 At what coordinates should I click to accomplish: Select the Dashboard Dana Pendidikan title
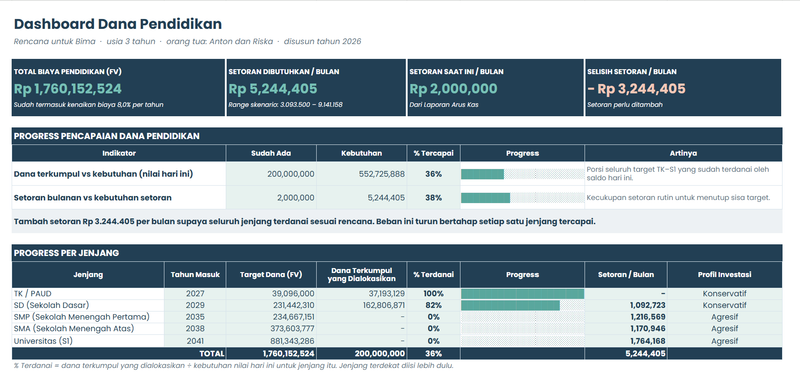[x=118, y=24]
